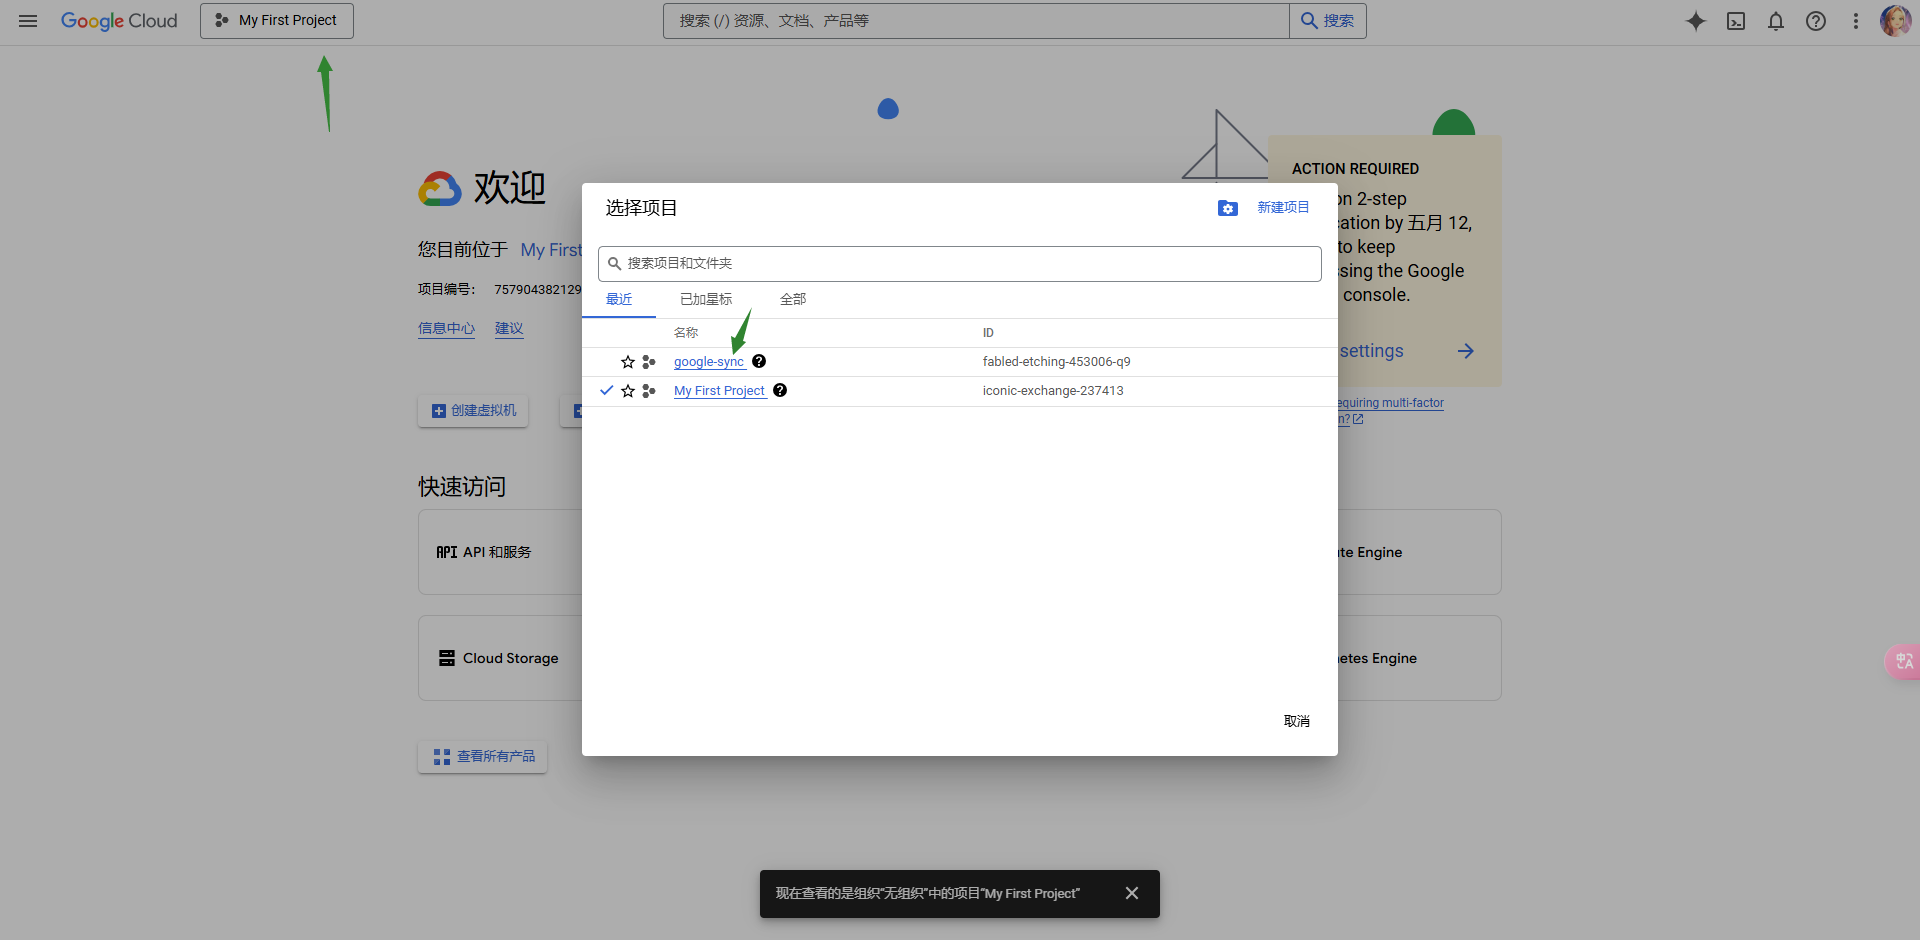Viewport: 1920px width, 940px height.
Task: Star the google-sync project
Action: (628, 362)
